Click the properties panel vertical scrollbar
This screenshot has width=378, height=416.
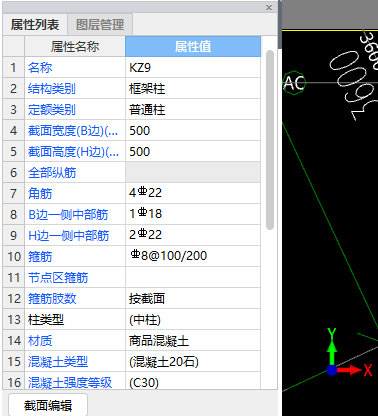[x=270, y=140]
